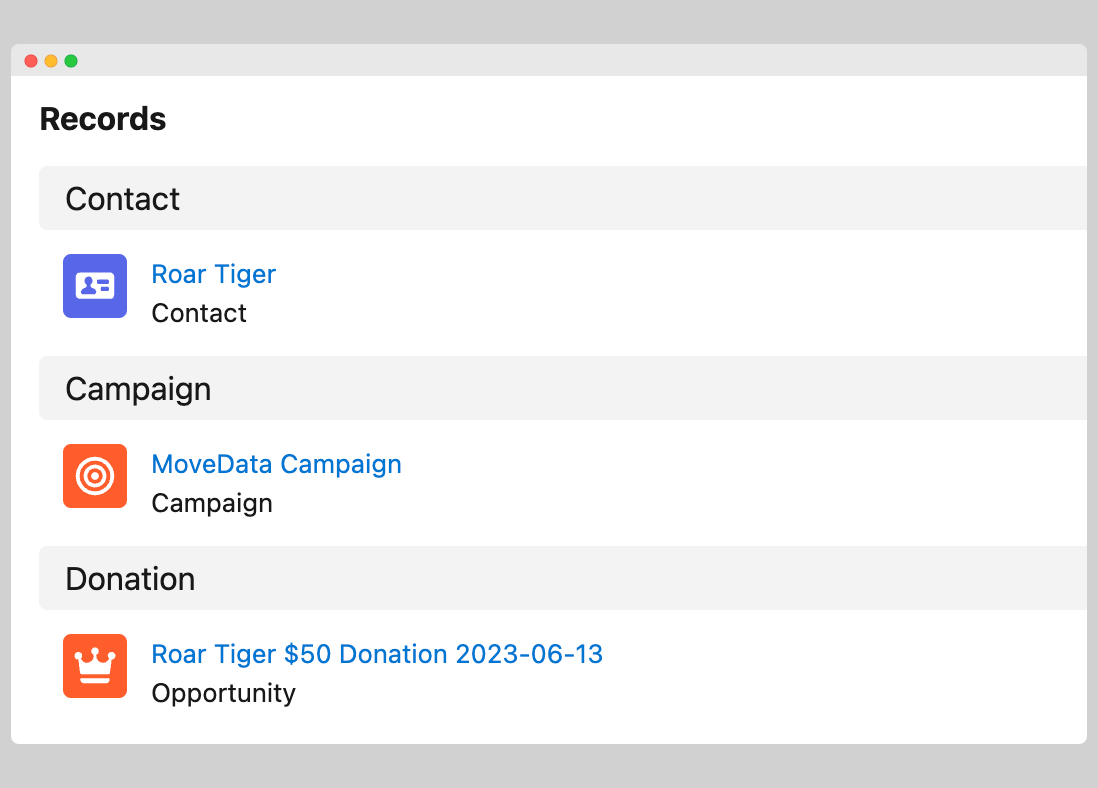Click the 2023-06-13 date in the donation link
The height and width of the screenshot is (788, 1098).
pyautogui.click(x=529, y=654)
